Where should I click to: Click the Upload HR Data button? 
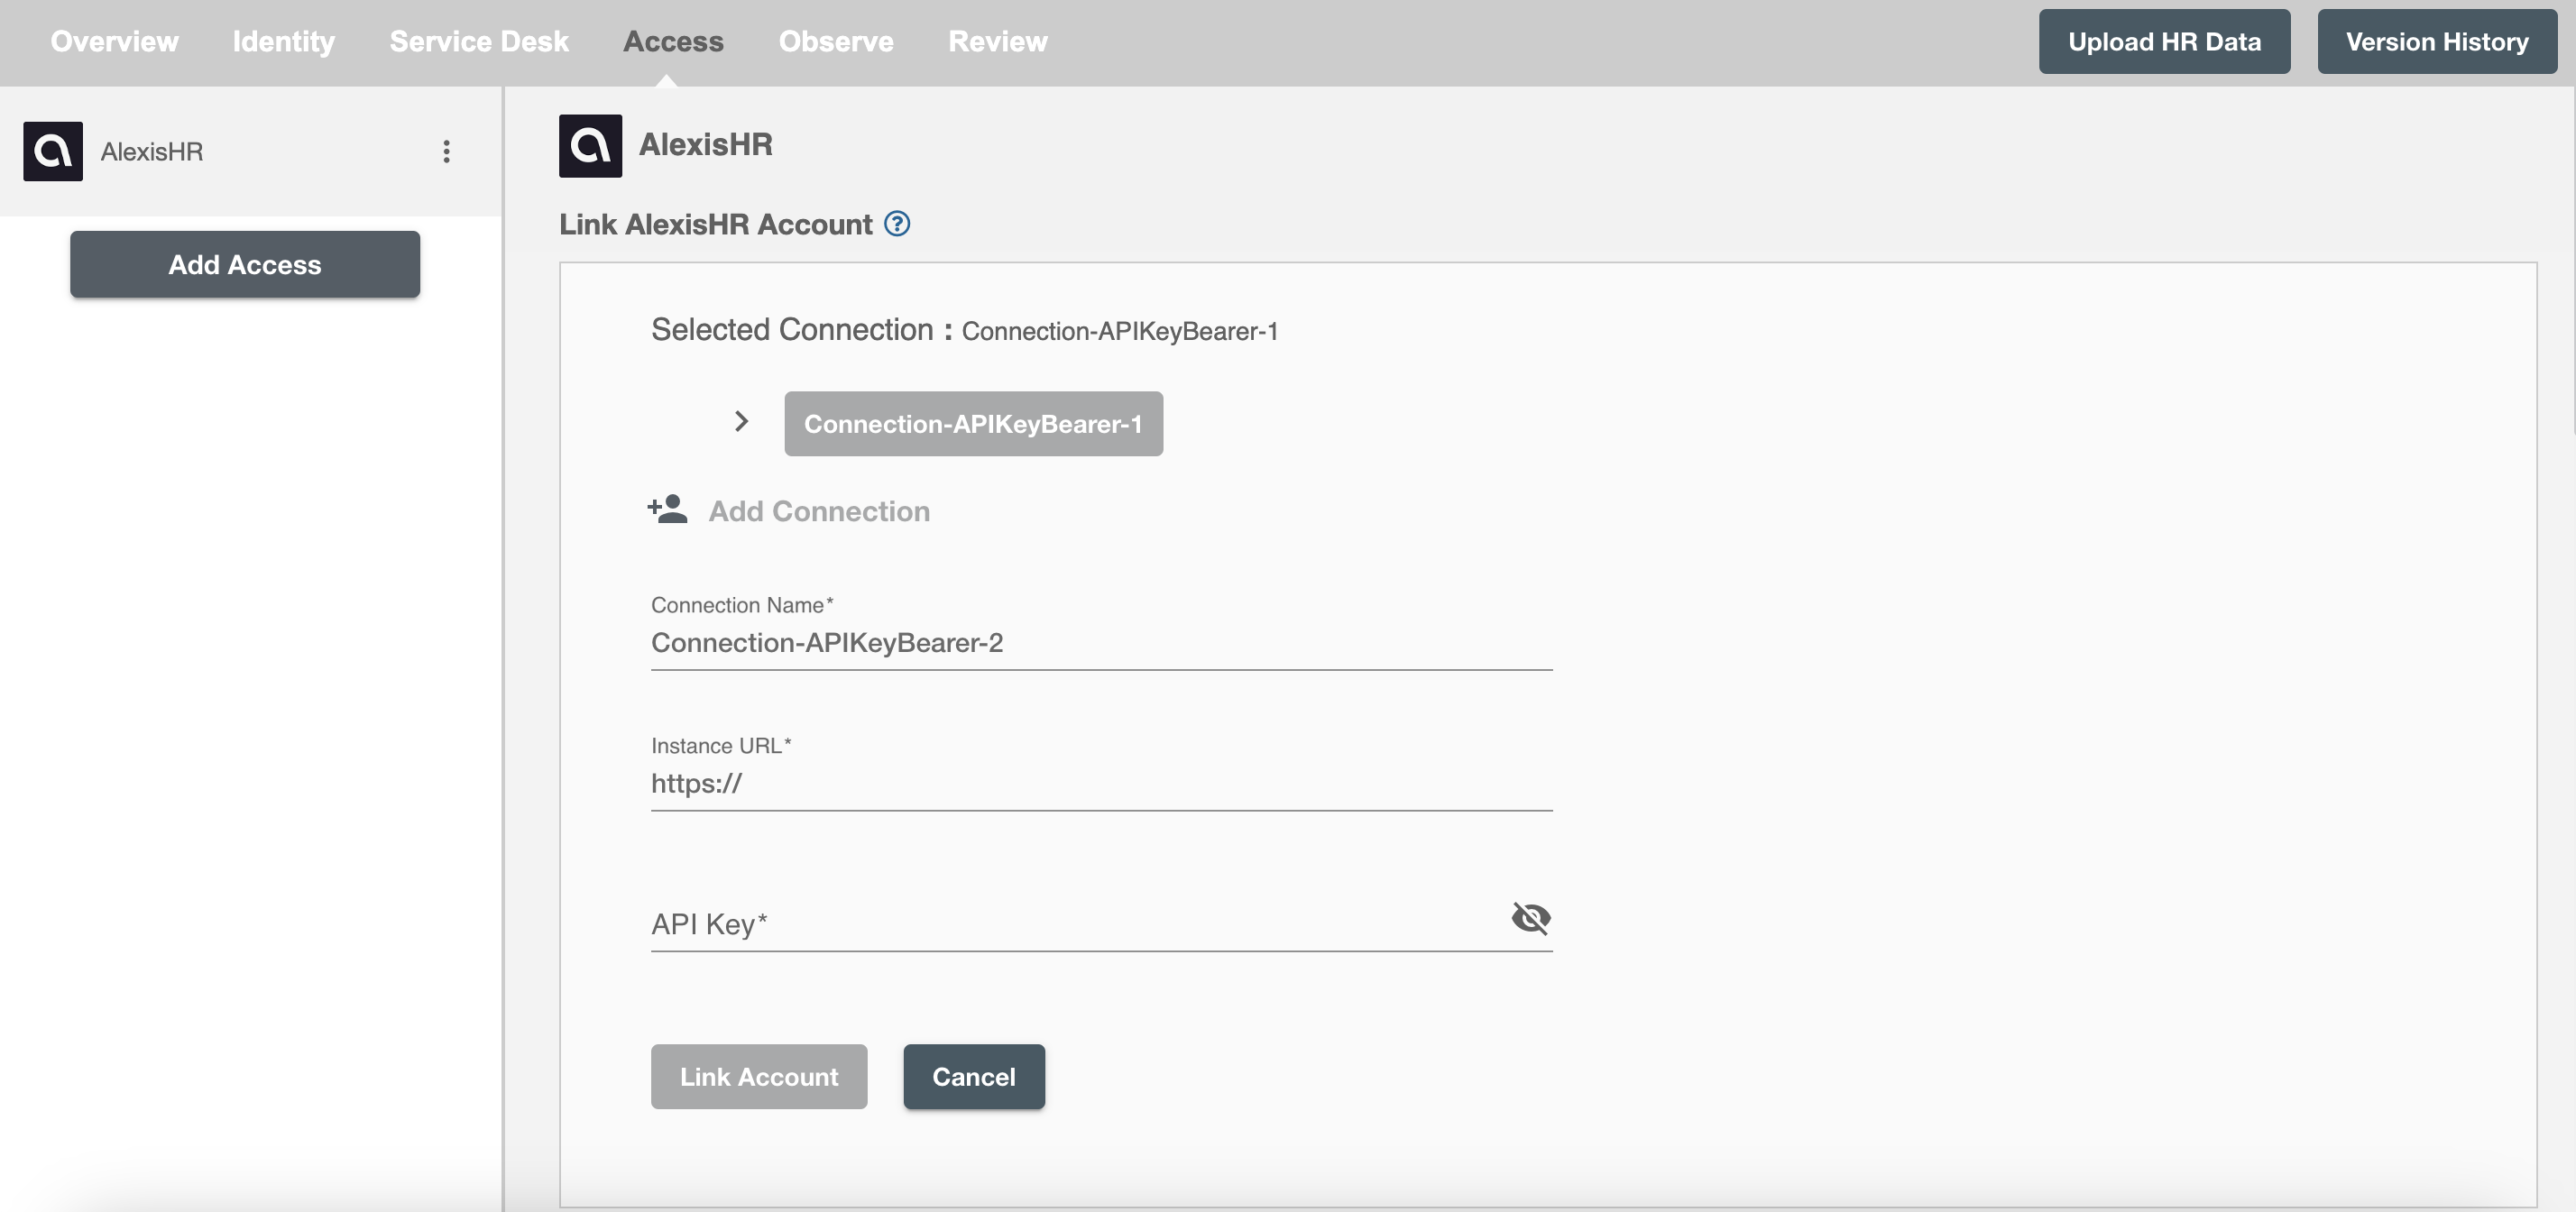point(2164,41)
